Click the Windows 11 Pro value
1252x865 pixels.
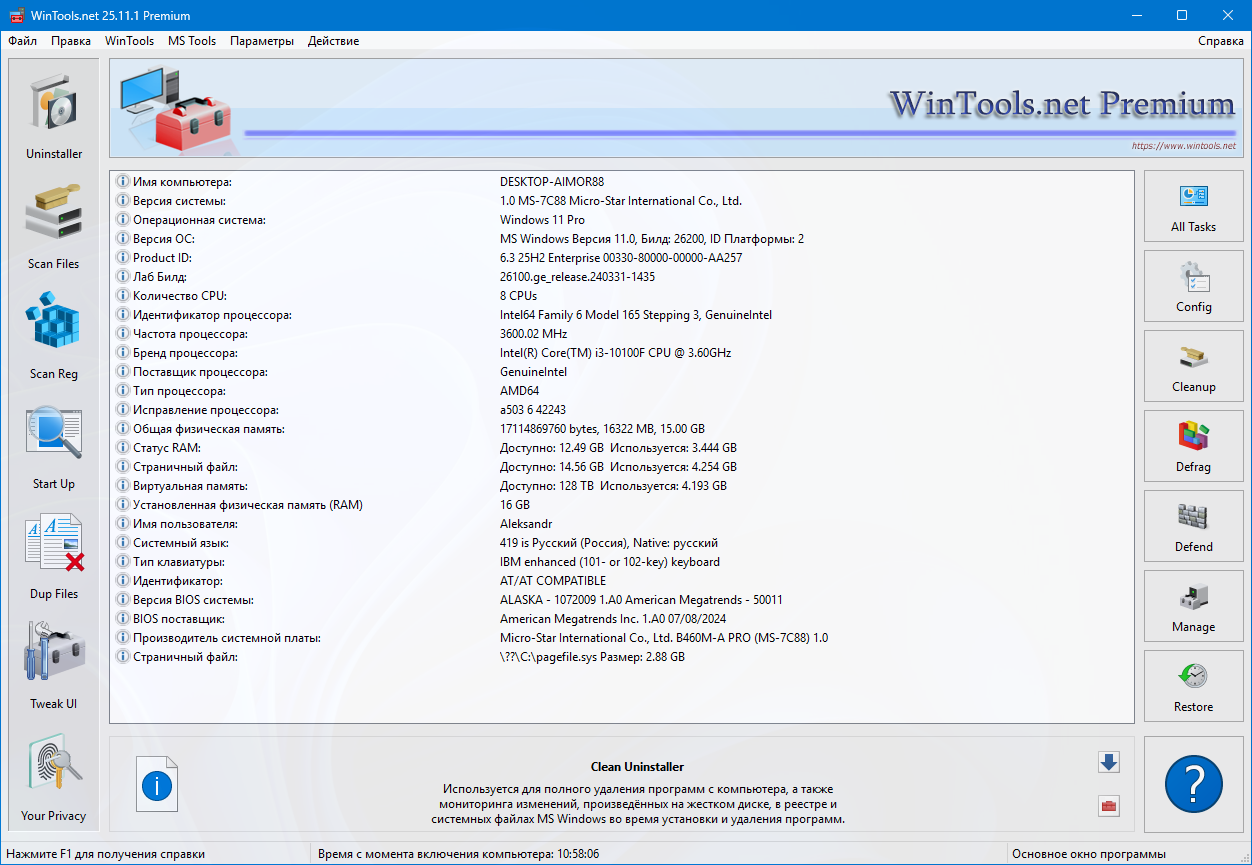pos(543,220)
